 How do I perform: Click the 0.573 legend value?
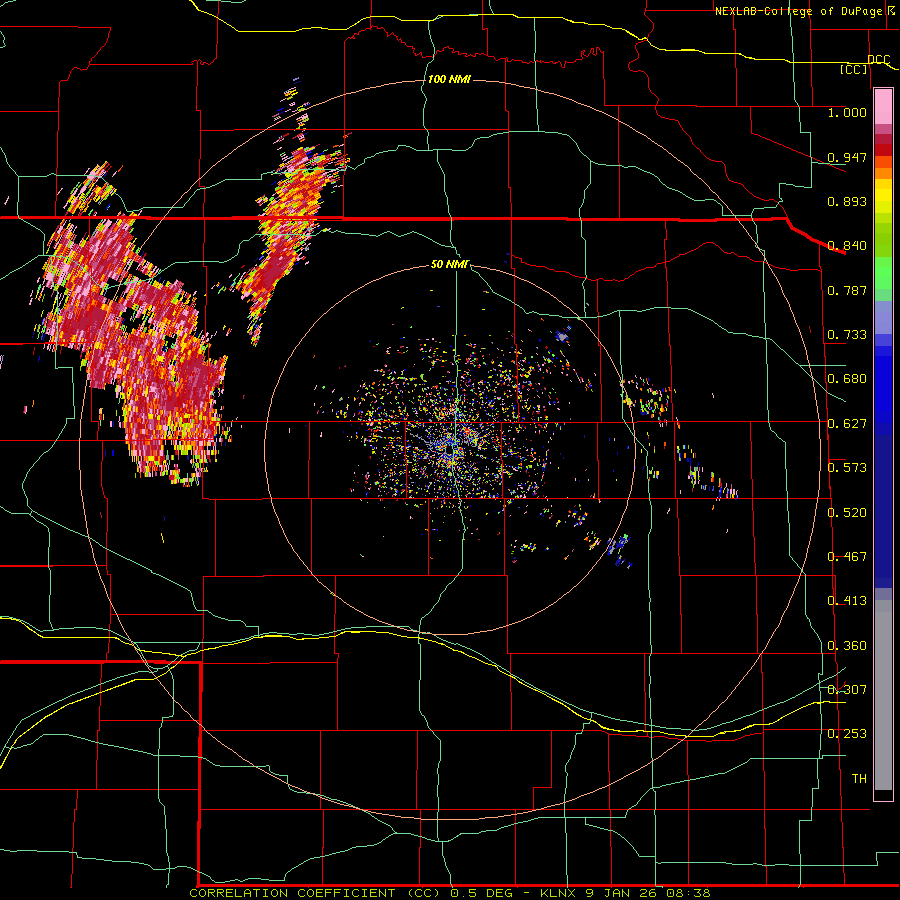coord(847,468)
